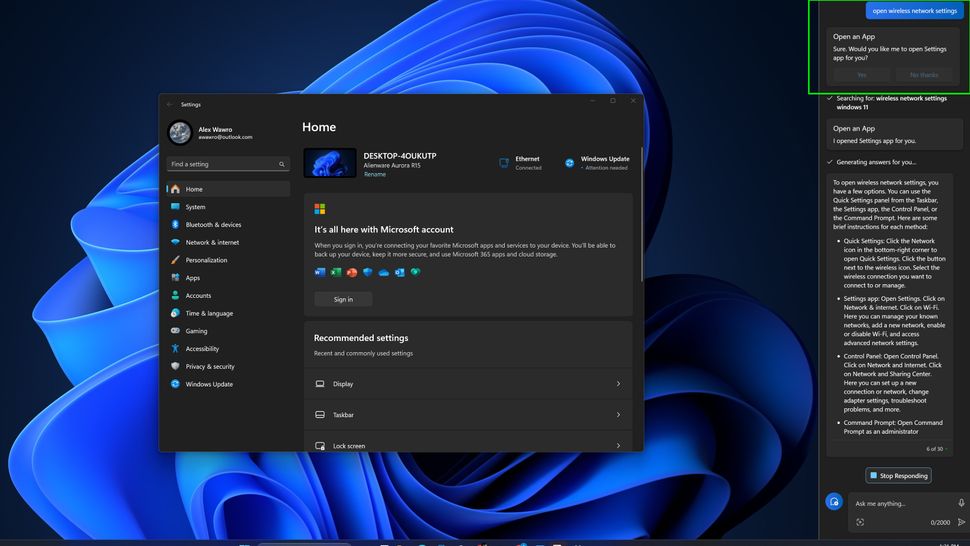Click the Time & language globe icon
The height and width of the screenshot is (546, 970).
pyautogui.click(x=175, y=313)
